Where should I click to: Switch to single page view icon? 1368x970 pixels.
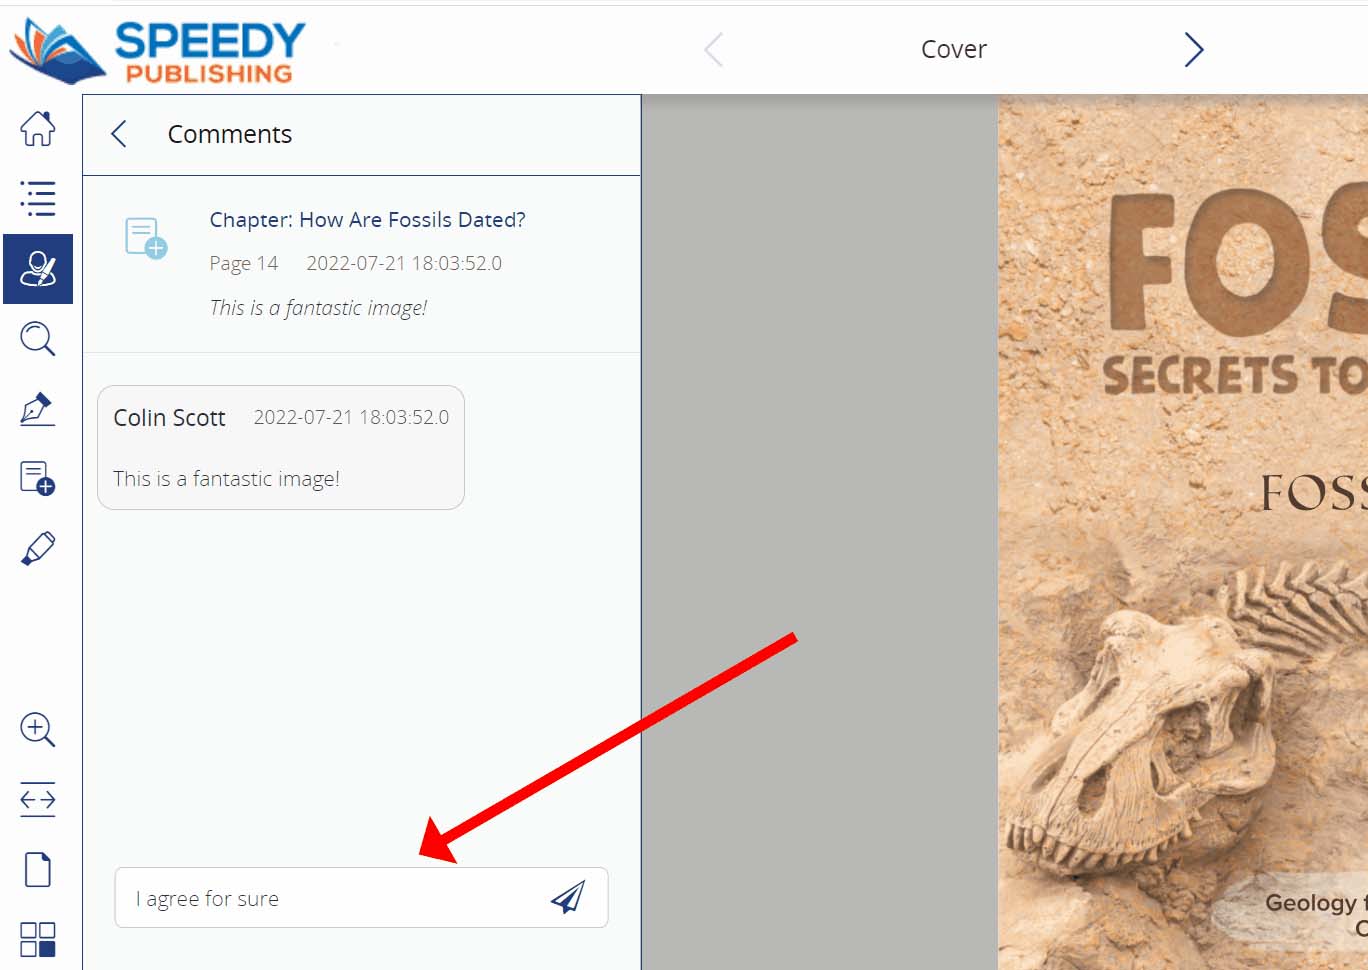pos(38,869)
